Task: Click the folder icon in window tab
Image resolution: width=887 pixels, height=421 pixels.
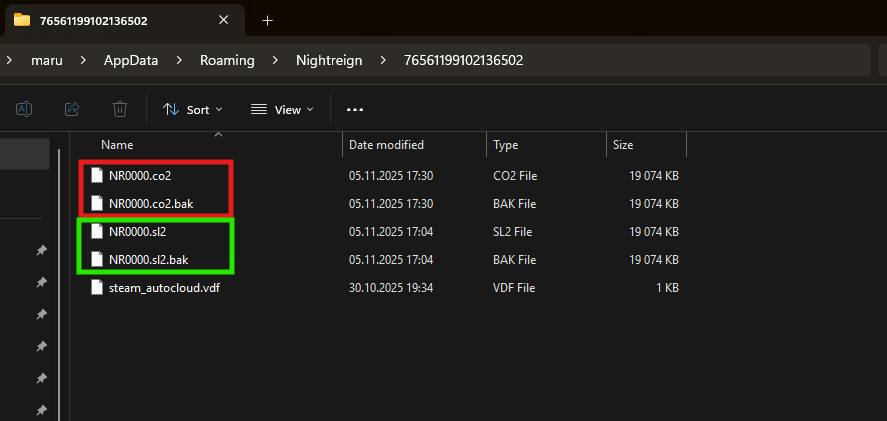Action: [21, 20]
